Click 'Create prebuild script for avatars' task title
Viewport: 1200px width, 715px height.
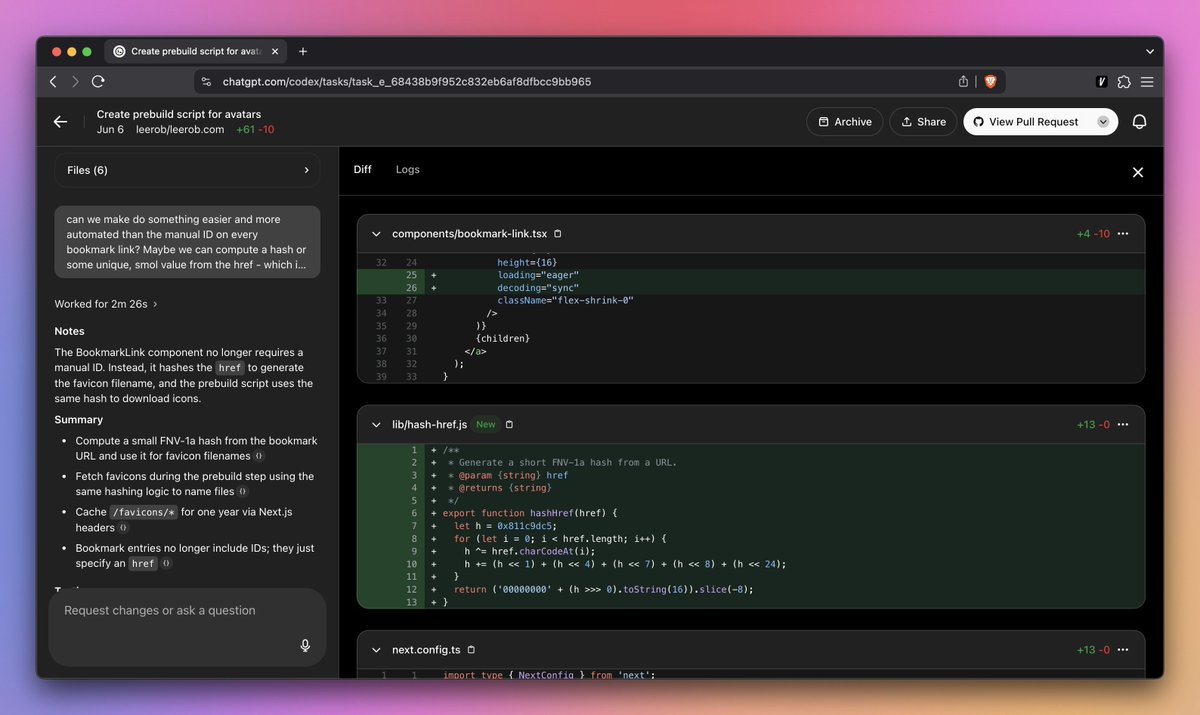coord(179,114)
